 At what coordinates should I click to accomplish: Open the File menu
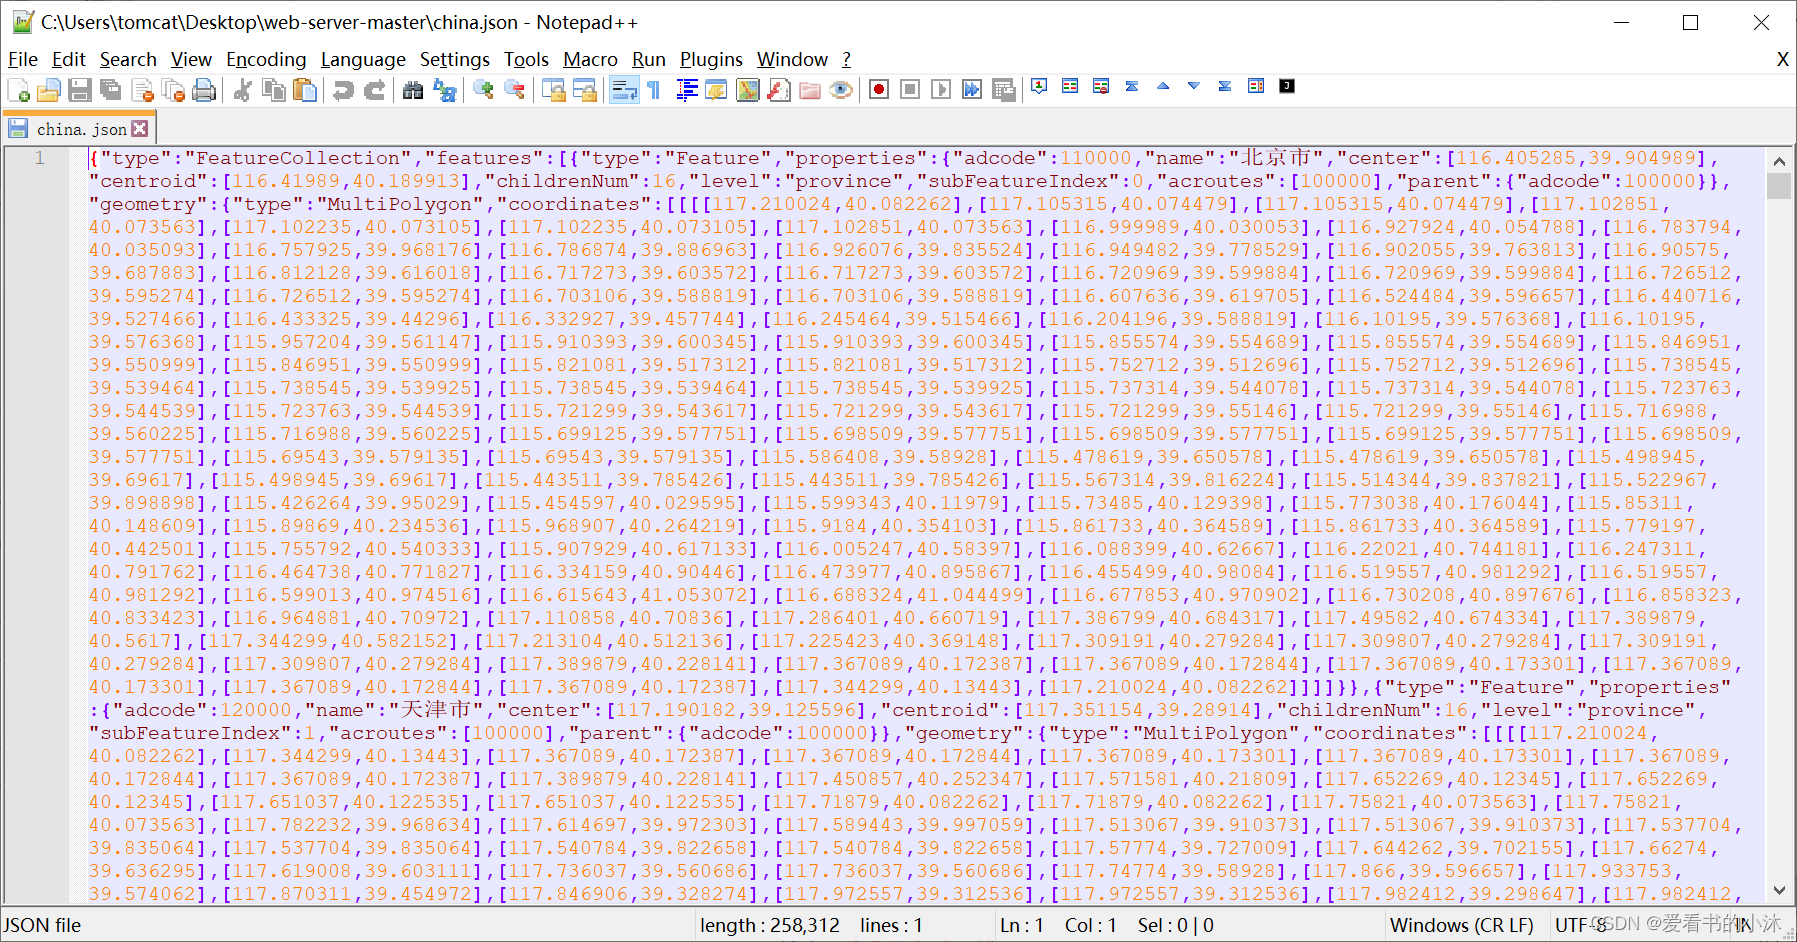click(x=23, y=60)
